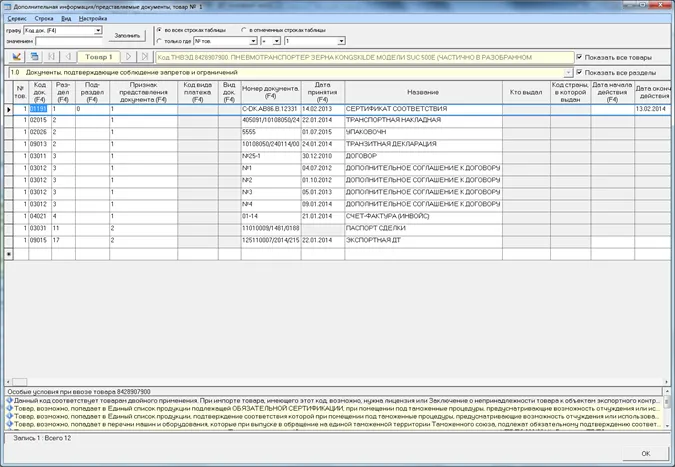Click the new row asterisk marker

pos(9,254)
